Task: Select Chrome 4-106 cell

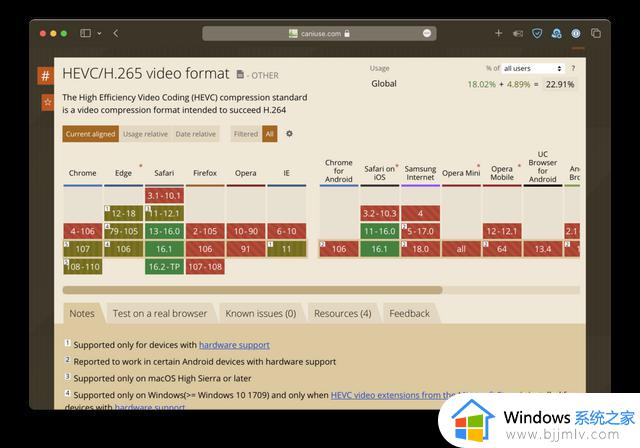Action: [x=82, y=231]
